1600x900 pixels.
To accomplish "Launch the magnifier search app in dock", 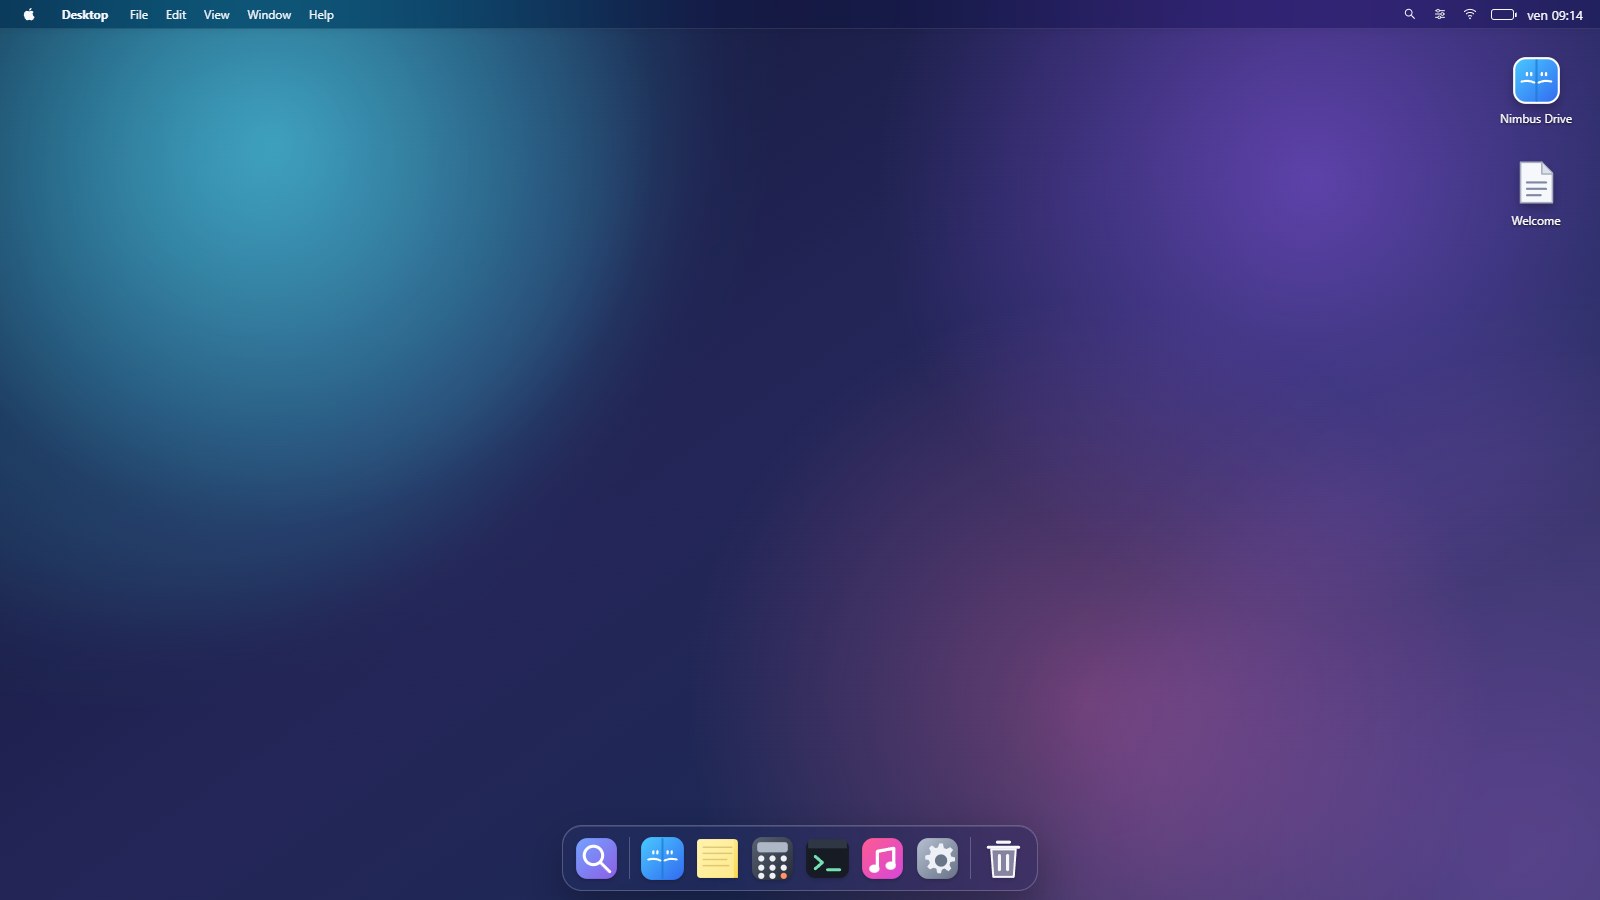I will pos(597,858).
